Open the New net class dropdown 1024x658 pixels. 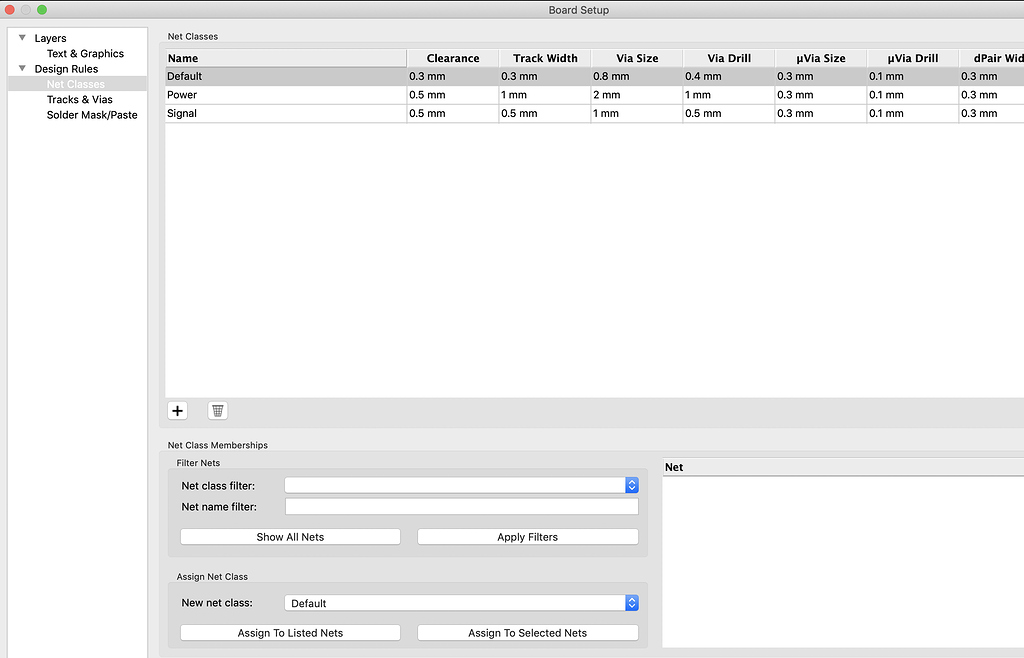pos(631,603)
